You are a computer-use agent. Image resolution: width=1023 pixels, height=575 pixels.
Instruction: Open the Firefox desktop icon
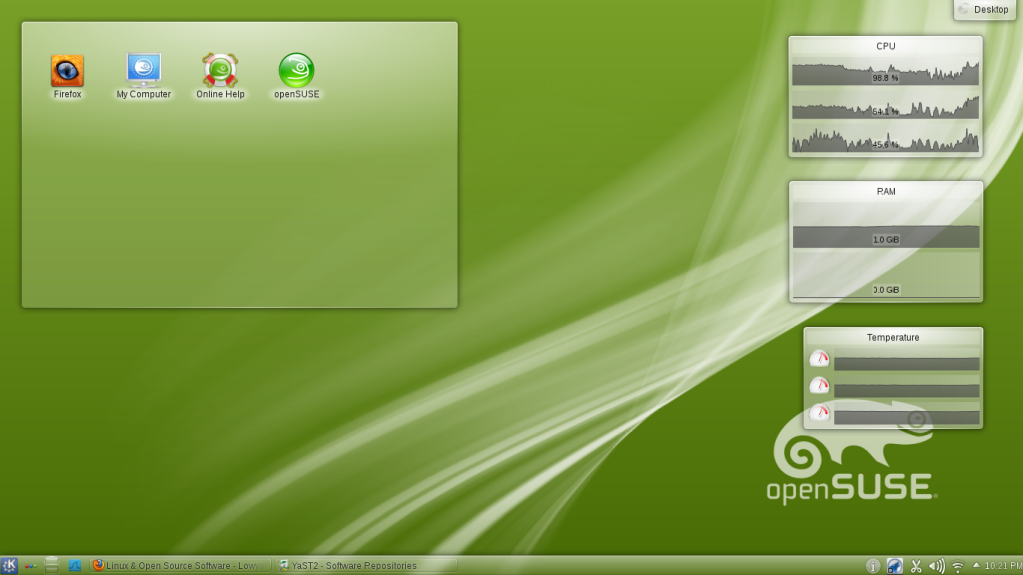pos(67,71)
